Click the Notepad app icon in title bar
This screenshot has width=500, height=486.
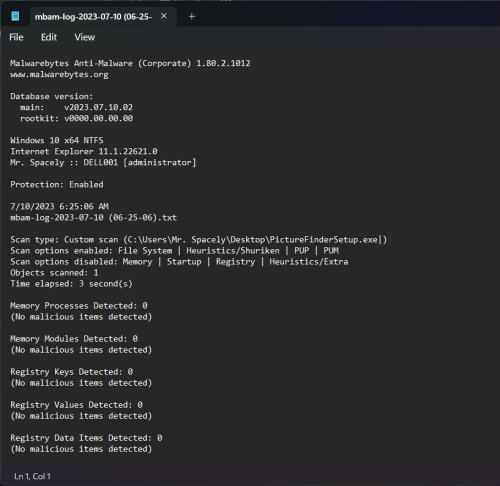coord(15,16)
